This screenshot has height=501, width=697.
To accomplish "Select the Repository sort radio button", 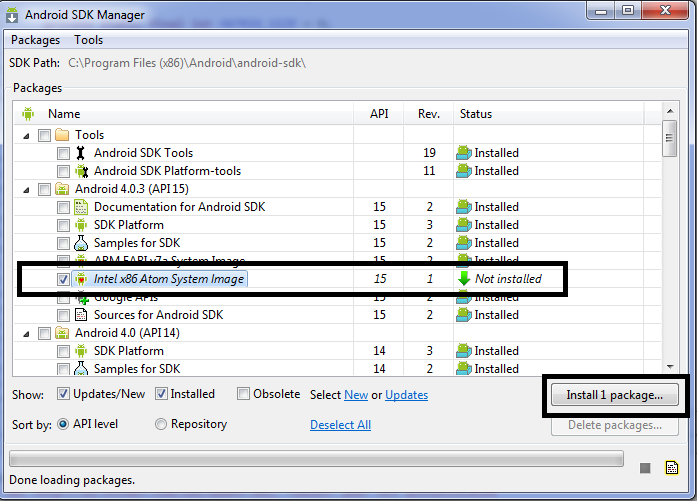I will click(x=161, y=424).
